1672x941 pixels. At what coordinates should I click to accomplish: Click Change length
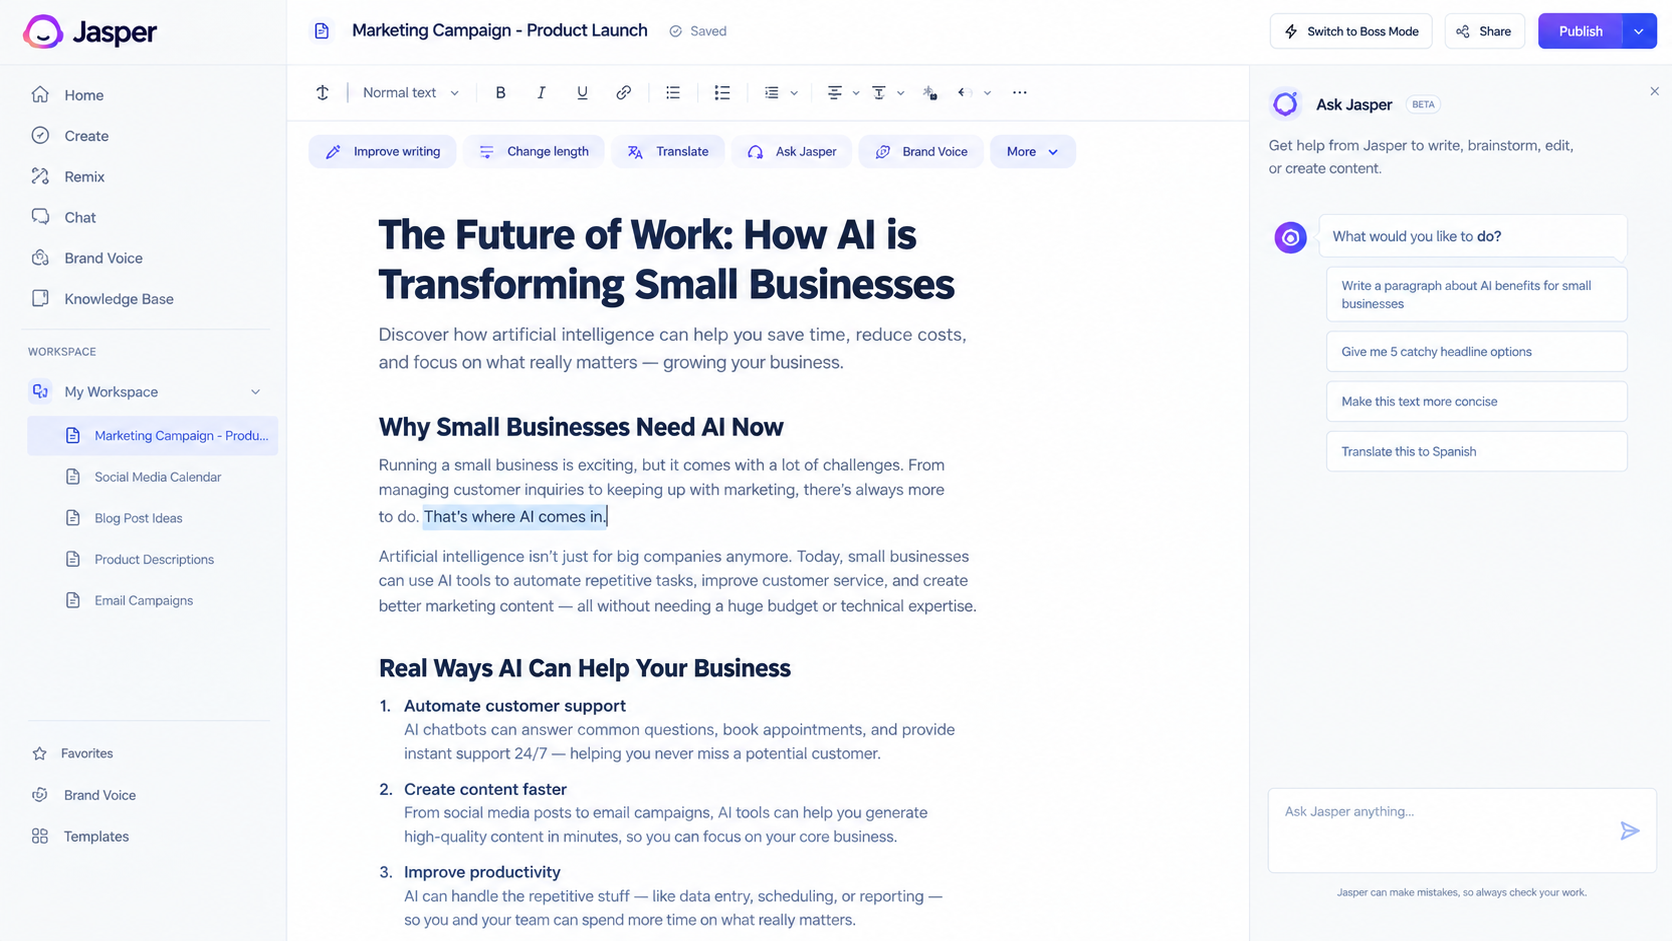(534, 152)
